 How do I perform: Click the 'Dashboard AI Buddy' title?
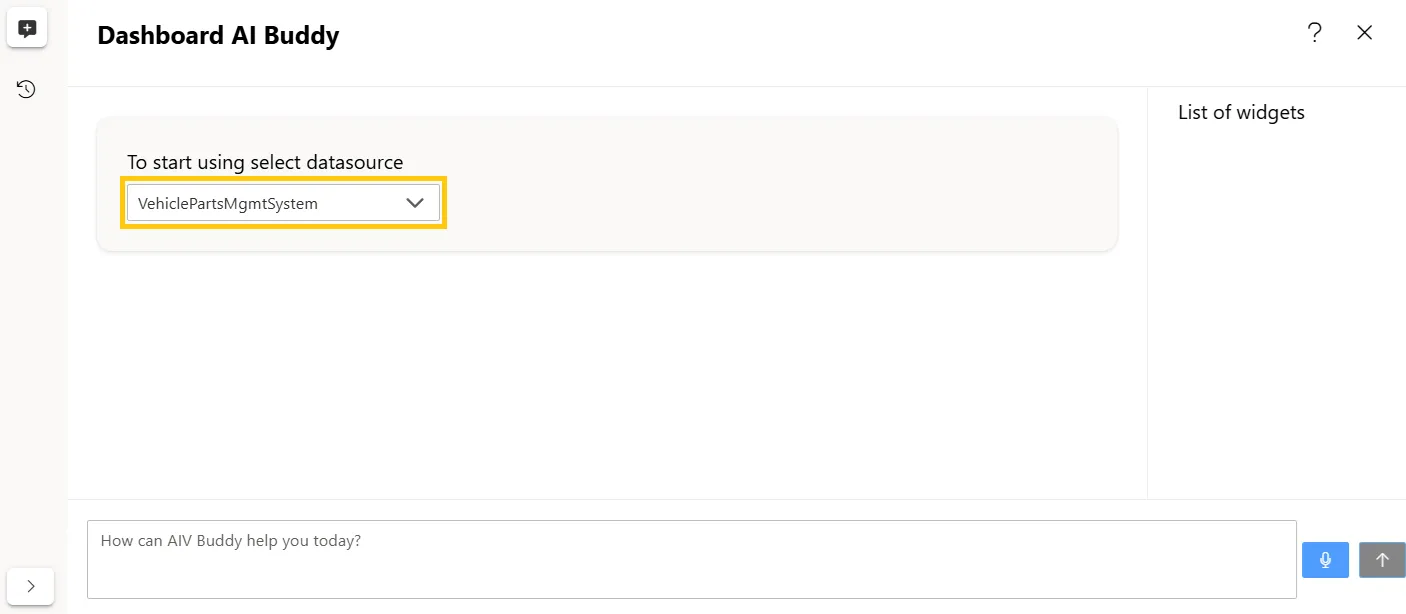click(x=218, y=36)
